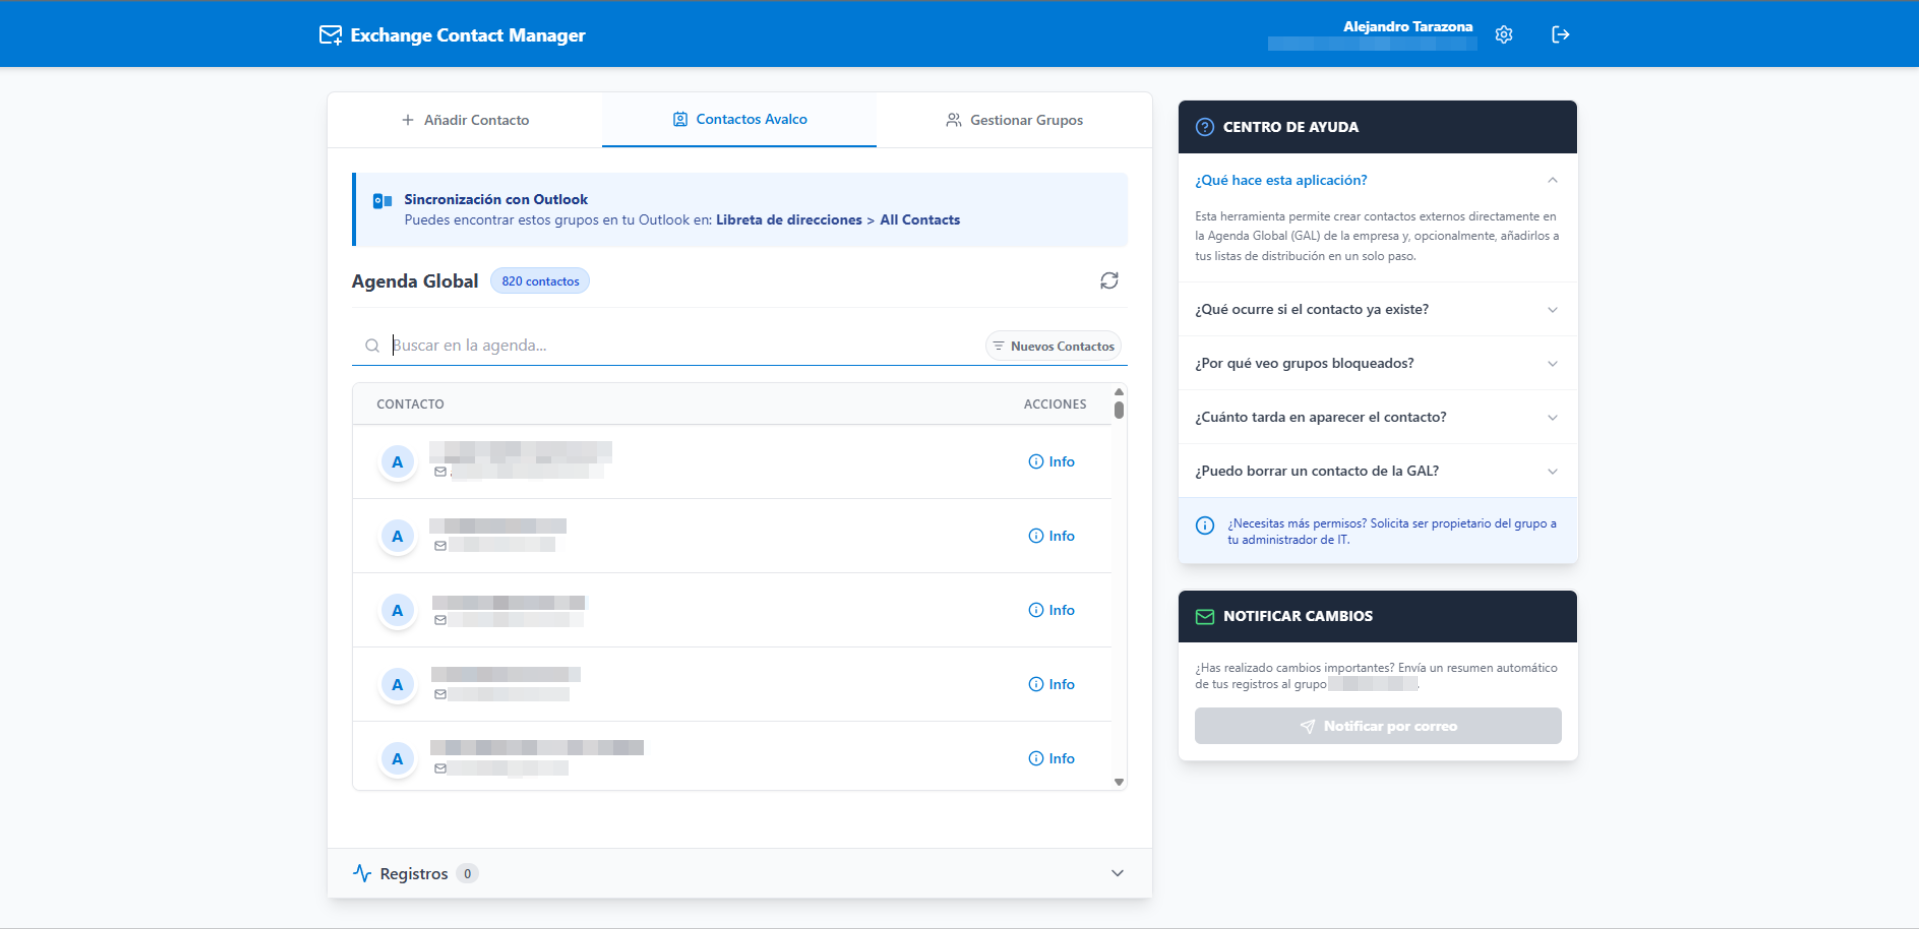Click the Centro de Ayuda question icon
Screen dimensions: 1919x929
1204,127
